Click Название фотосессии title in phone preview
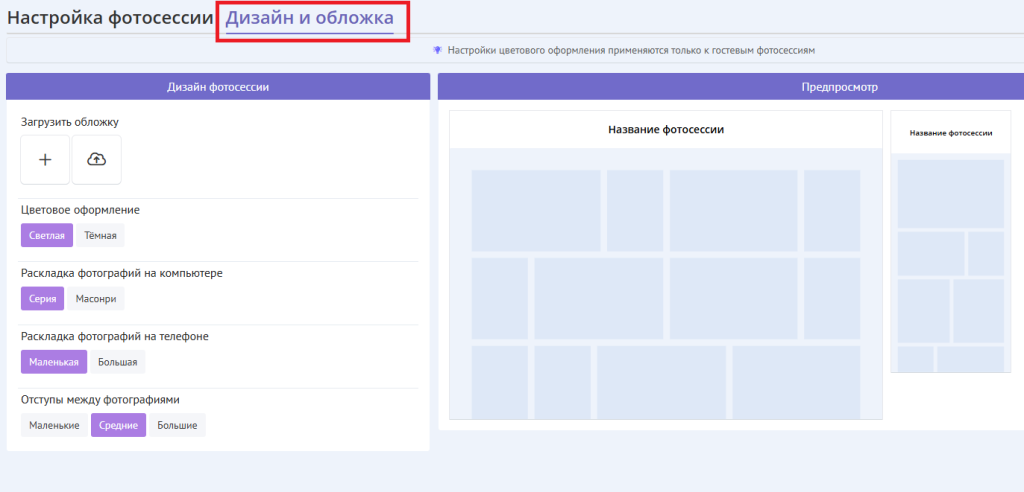 (x=950, y=132)
